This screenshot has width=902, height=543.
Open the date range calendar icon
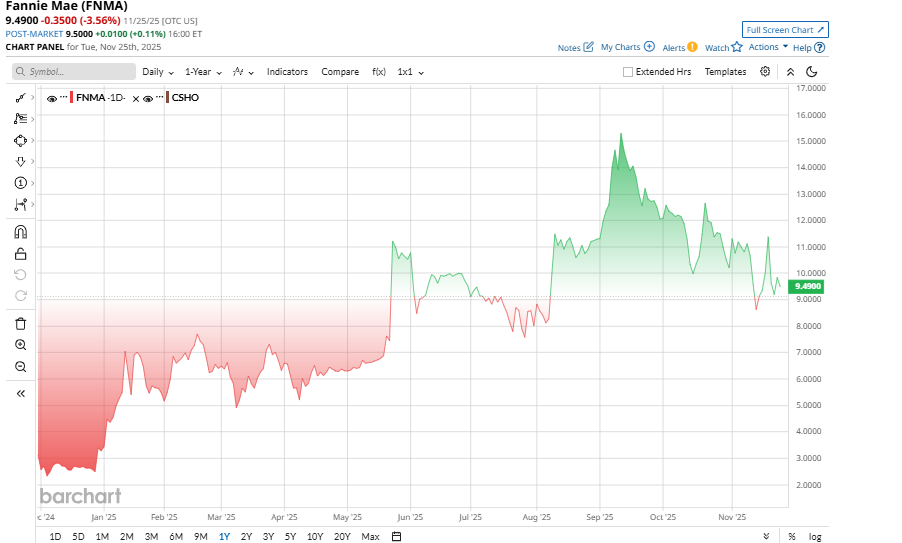click(x=396, y=536)
